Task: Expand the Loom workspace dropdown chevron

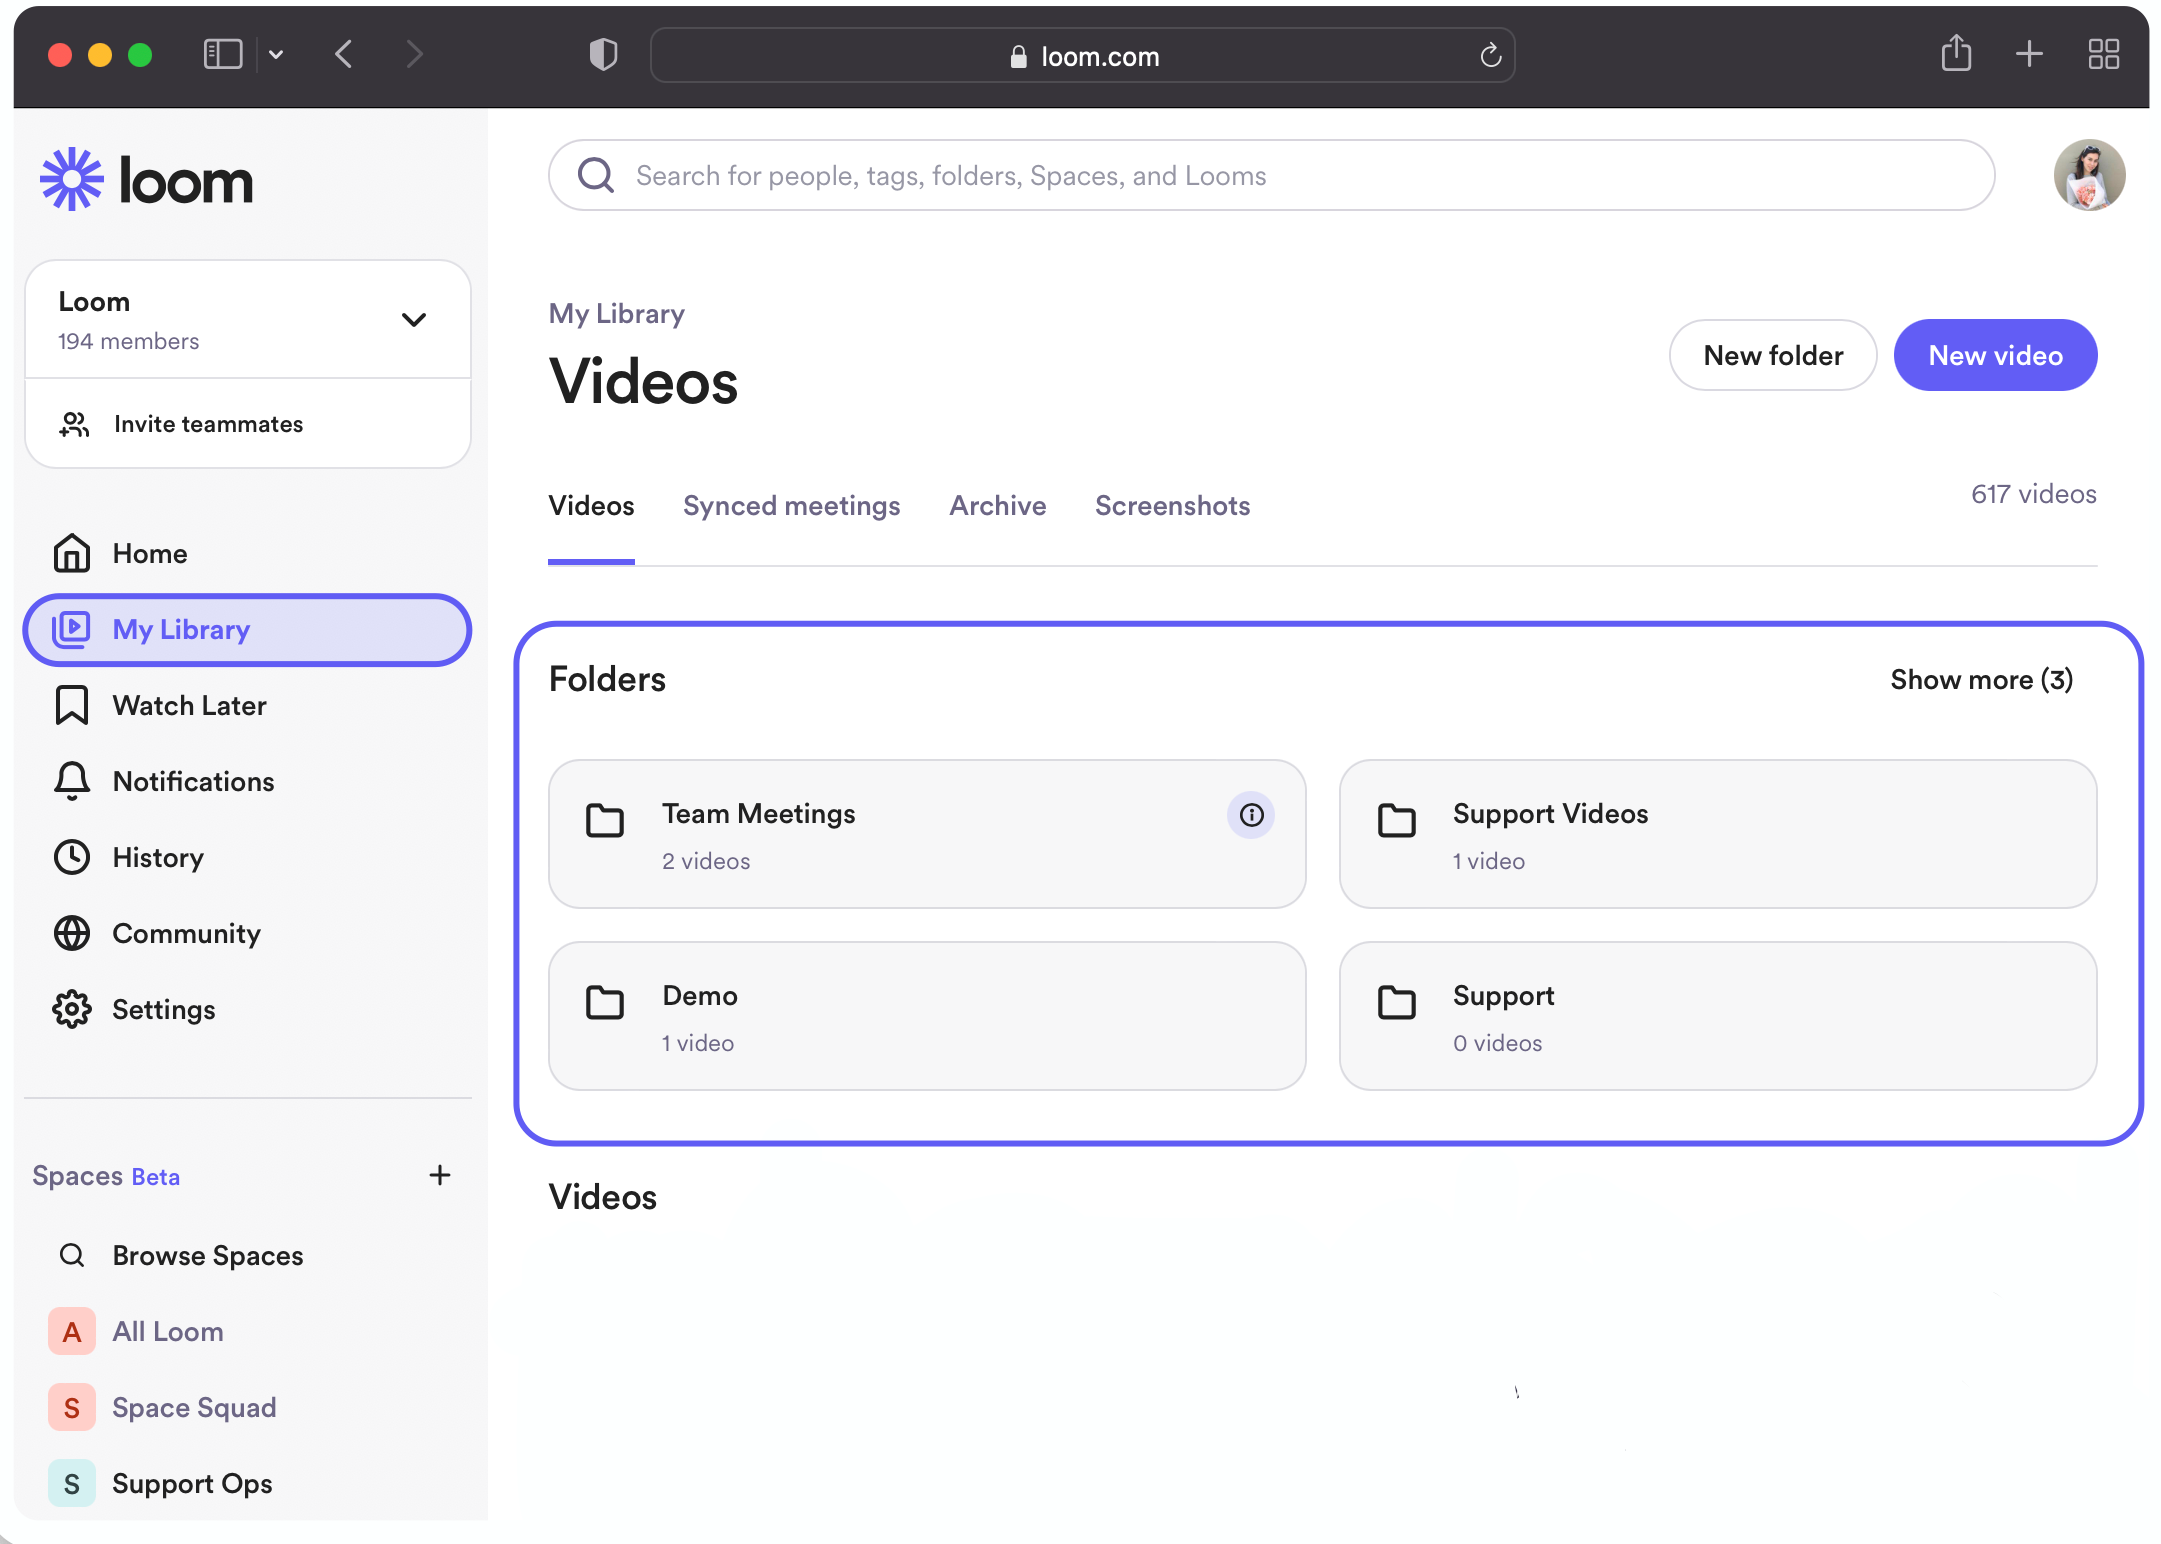Action: (413, 320)
